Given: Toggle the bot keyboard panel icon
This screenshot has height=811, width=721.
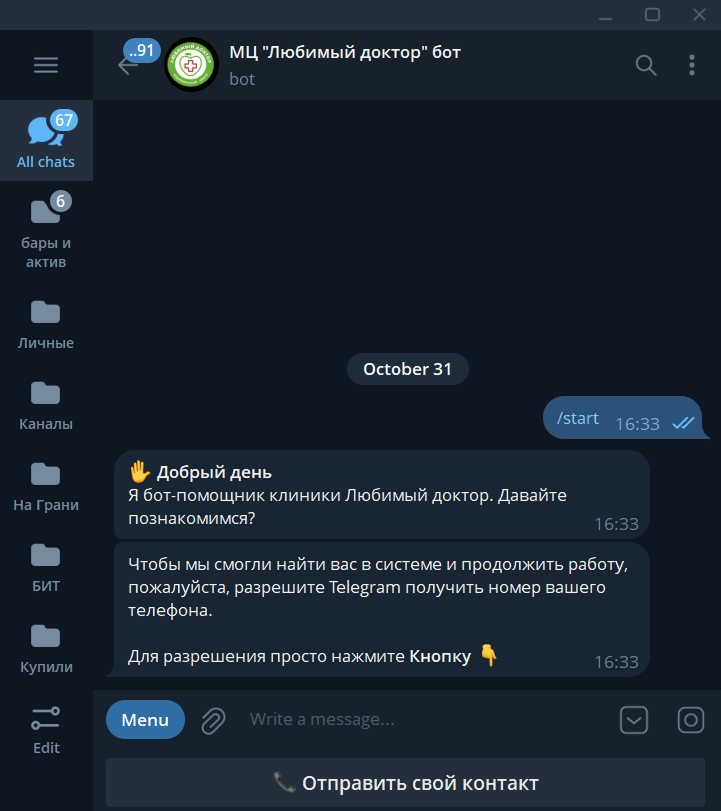Looking at the screenshot, I should (634, 719).
